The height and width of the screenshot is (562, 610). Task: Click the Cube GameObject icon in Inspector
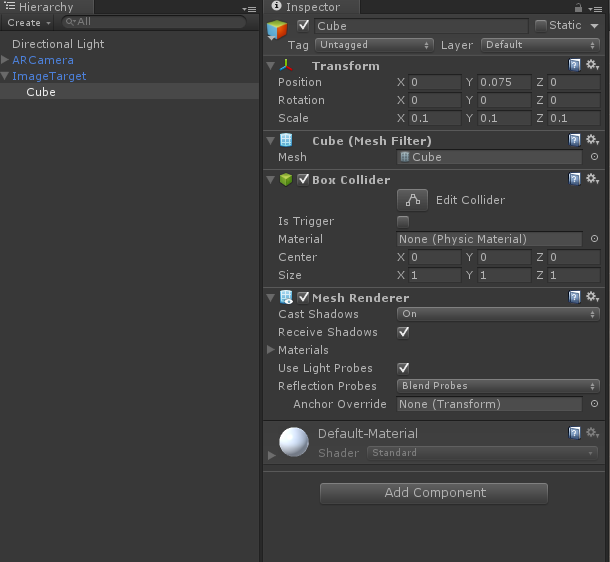(x=277, y=30)
